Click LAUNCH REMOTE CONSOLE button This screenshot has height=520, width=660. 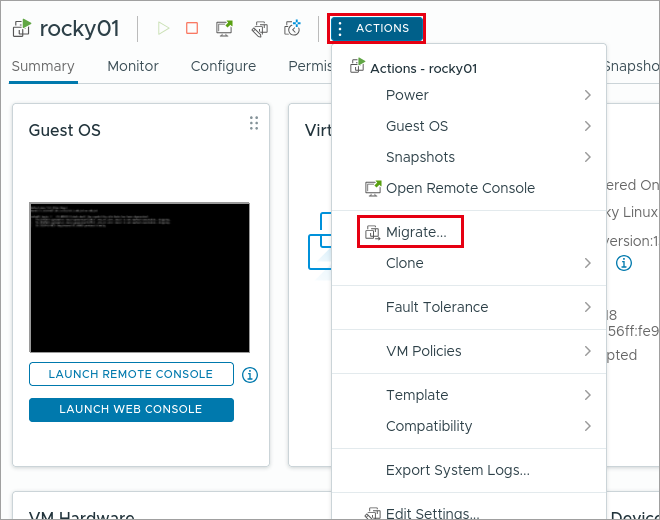(x=131, y=374)
